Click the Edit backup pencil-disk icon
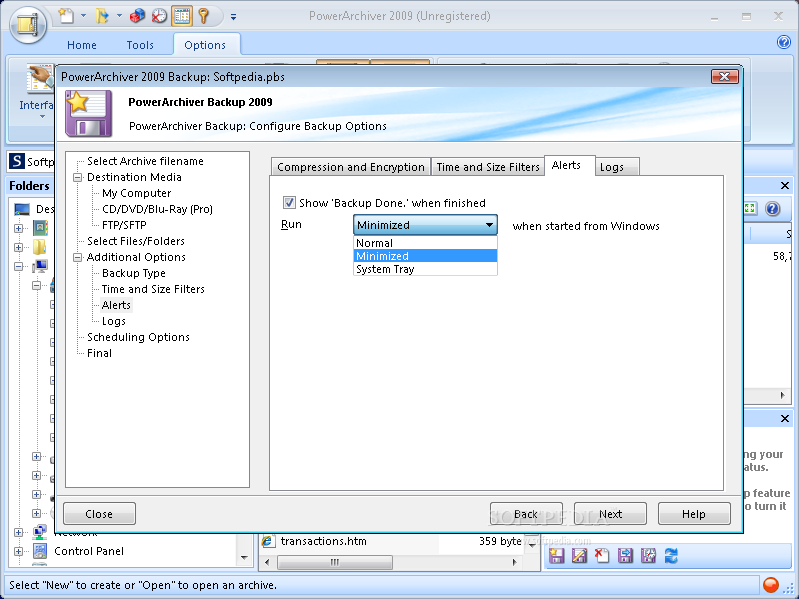The height and width of the screenshot is (599, 799). click(579, 555)
